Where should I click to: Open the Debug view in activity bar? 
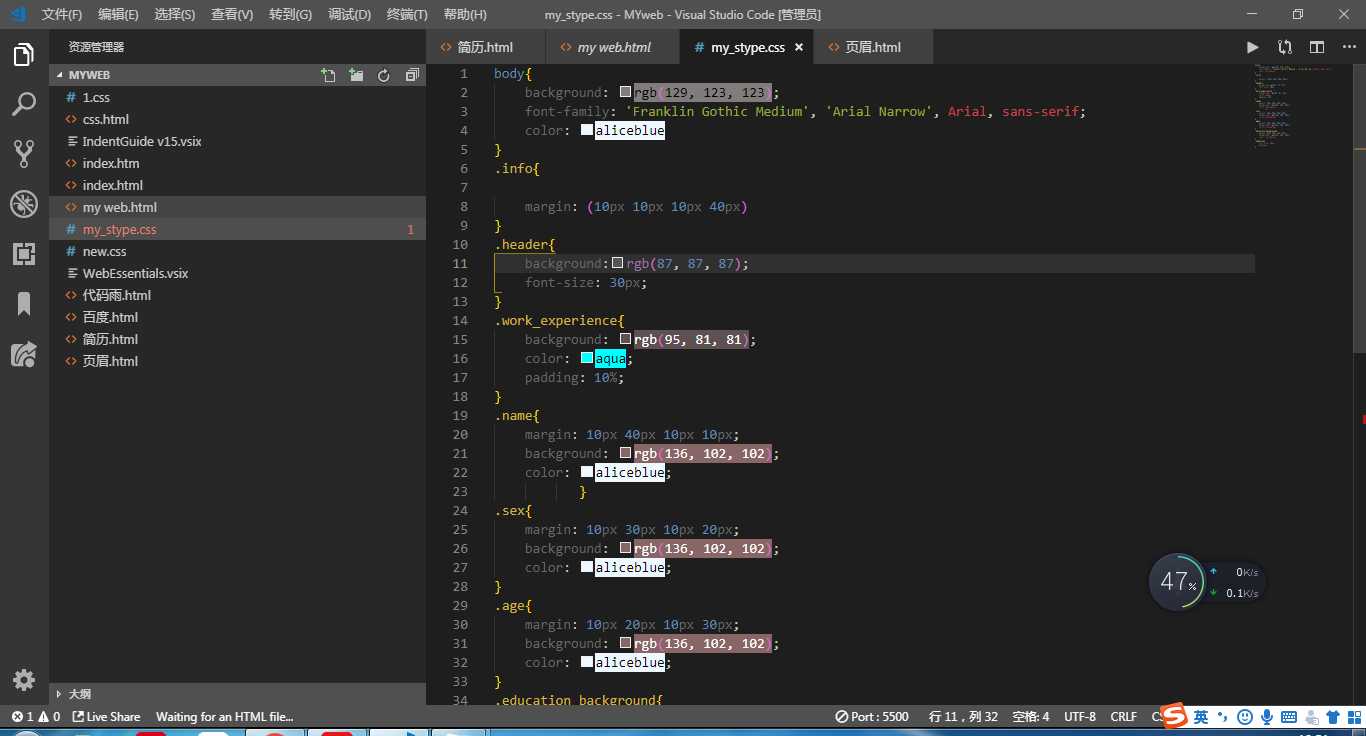[x=24, y=204]
